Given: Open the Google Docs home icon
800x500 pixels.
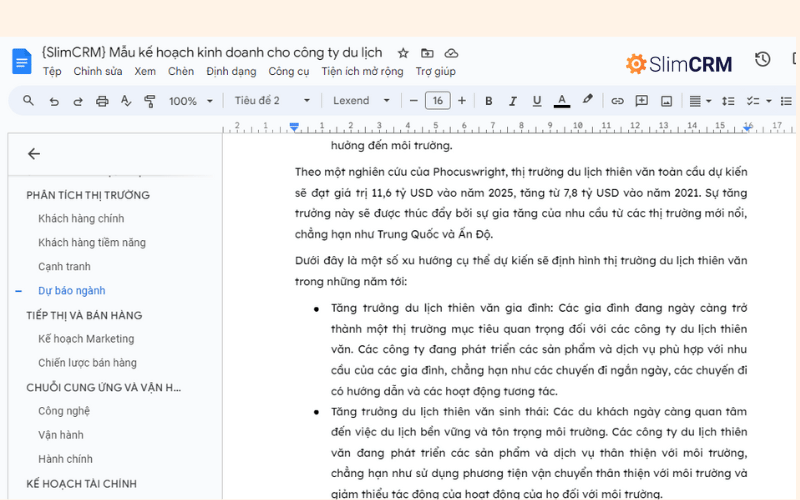Looking at the screenshot, I should pos(21,61).
